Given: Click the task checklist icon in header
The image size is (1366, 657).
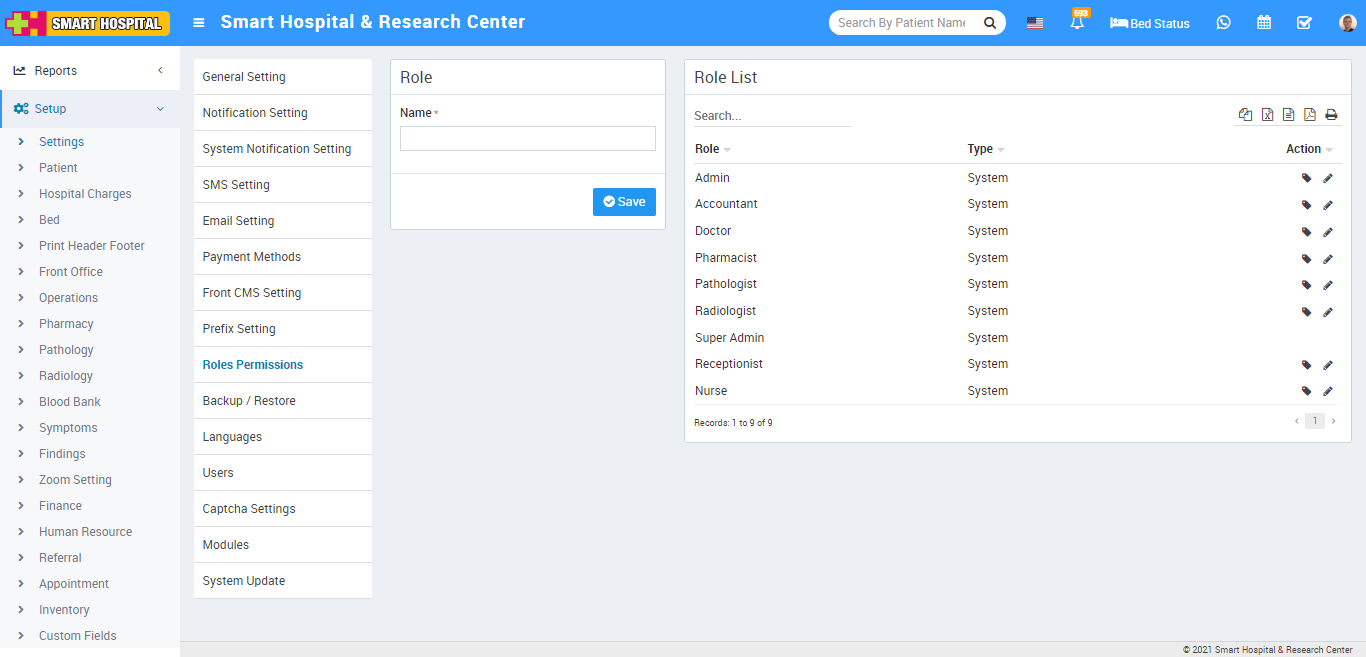Looking at the screenshot, I should pos(1304,23).
